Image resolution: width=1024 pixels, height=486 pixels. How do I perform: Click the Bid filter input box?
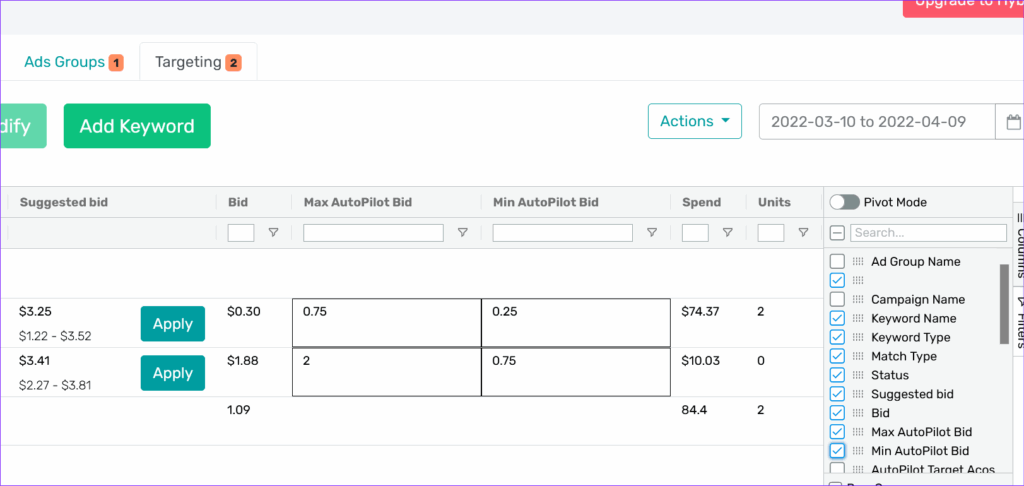tap(241, 233)
